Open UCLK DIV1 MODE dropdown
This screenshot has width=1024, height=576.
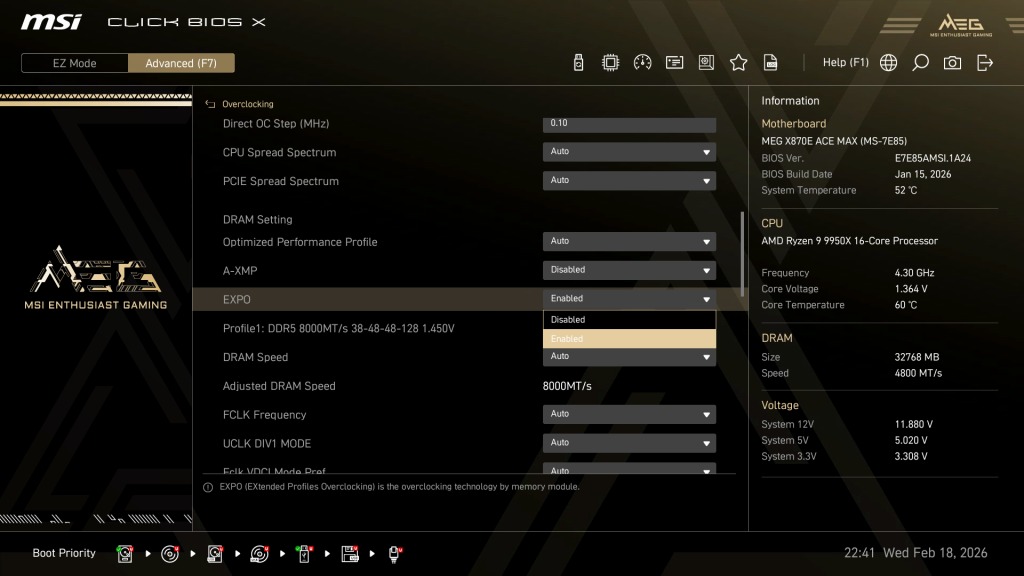[629, 443]
